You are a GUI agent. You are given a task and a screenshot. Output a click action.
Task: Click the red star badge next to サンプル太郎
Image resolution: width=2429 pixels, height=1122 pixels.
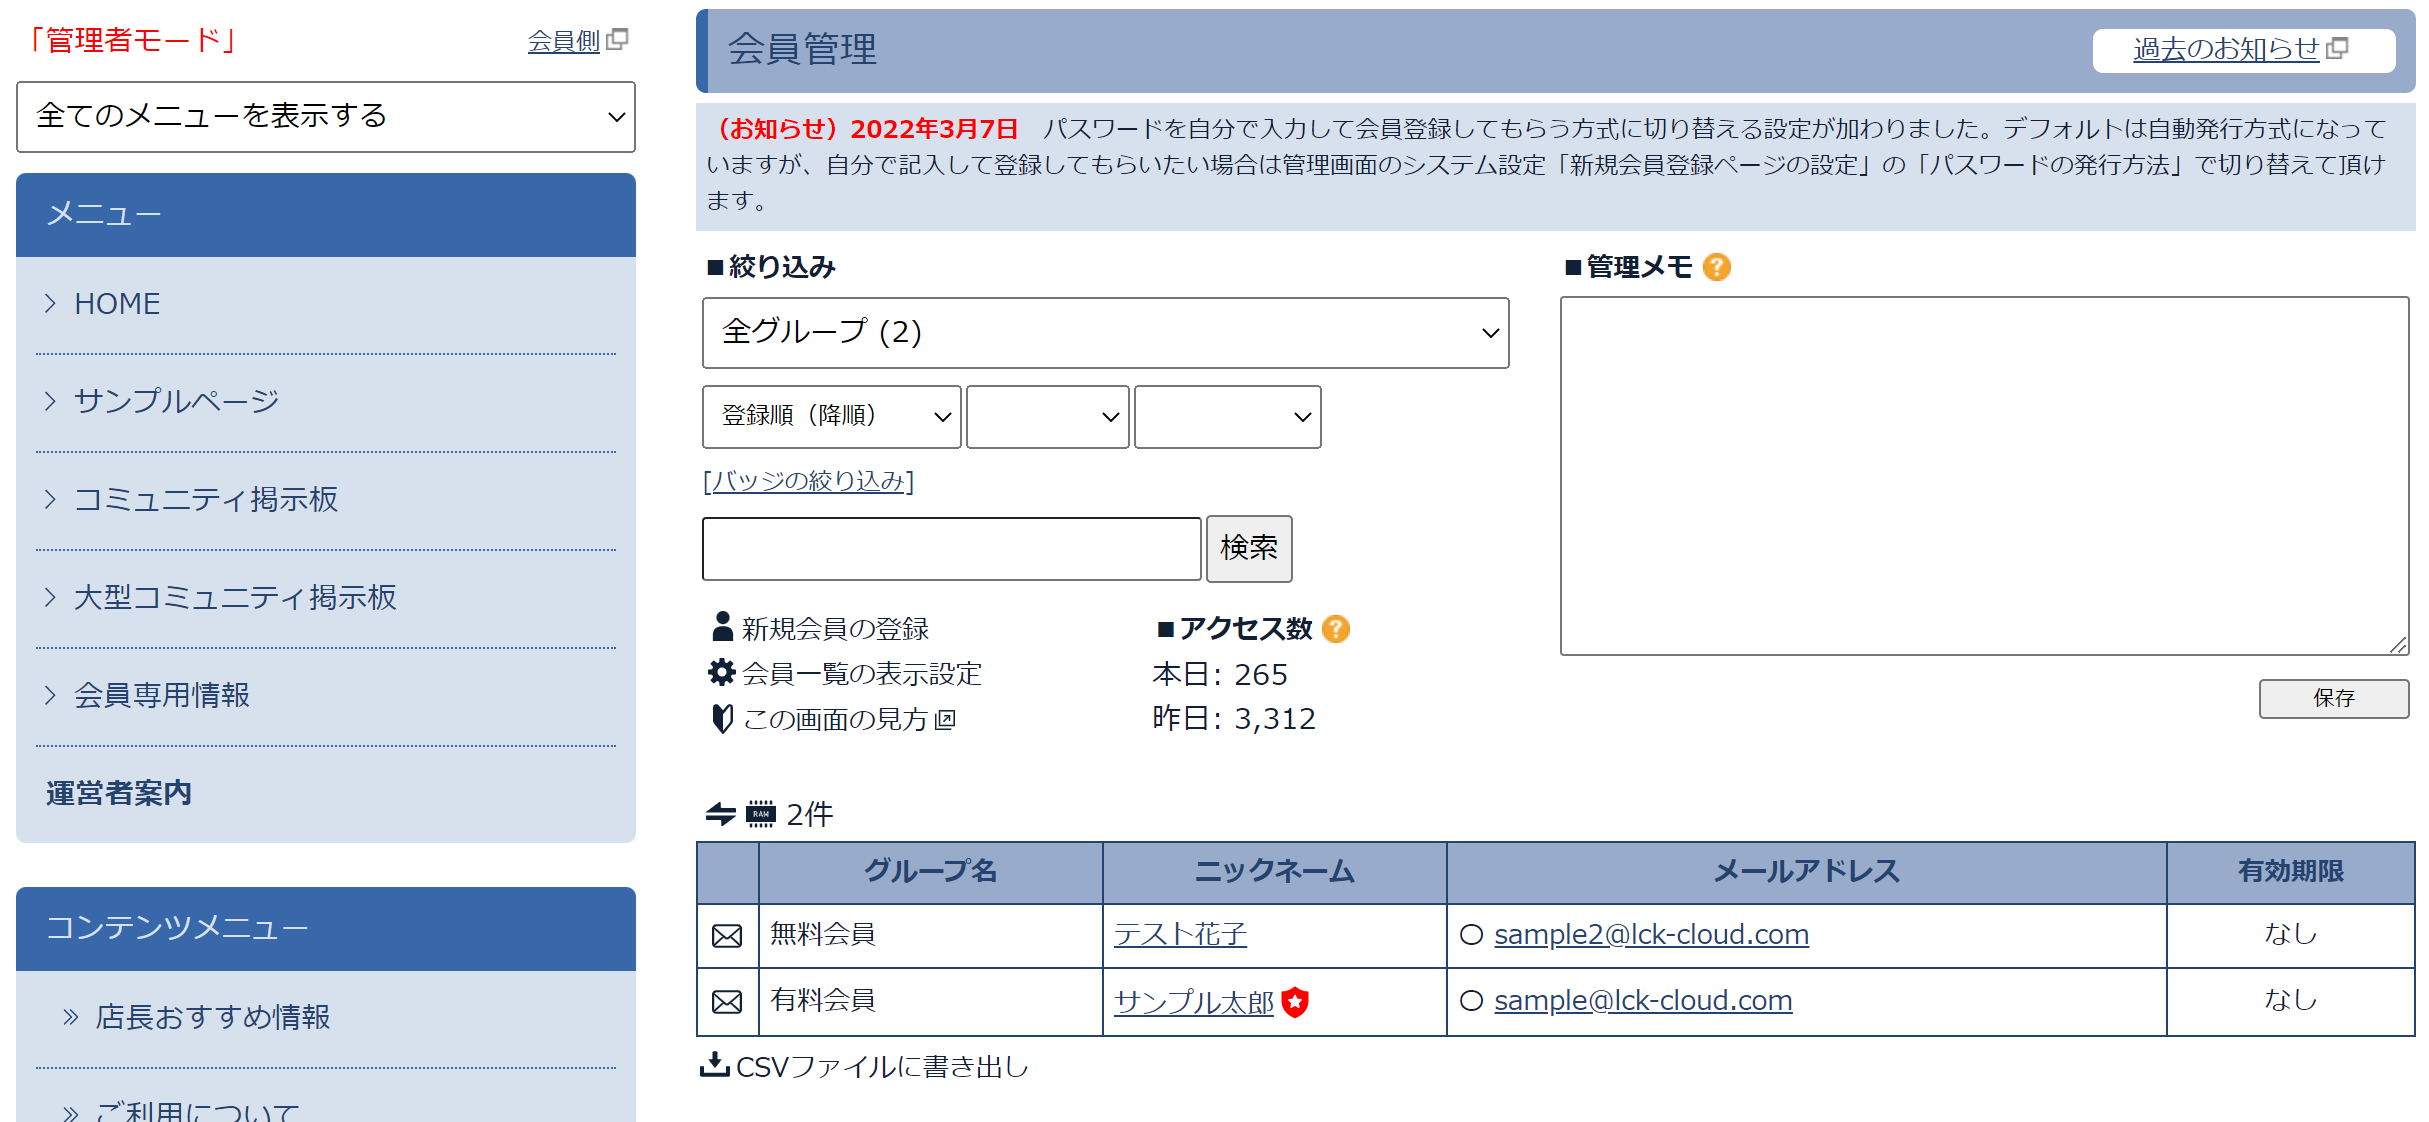pos(1295,1002)
